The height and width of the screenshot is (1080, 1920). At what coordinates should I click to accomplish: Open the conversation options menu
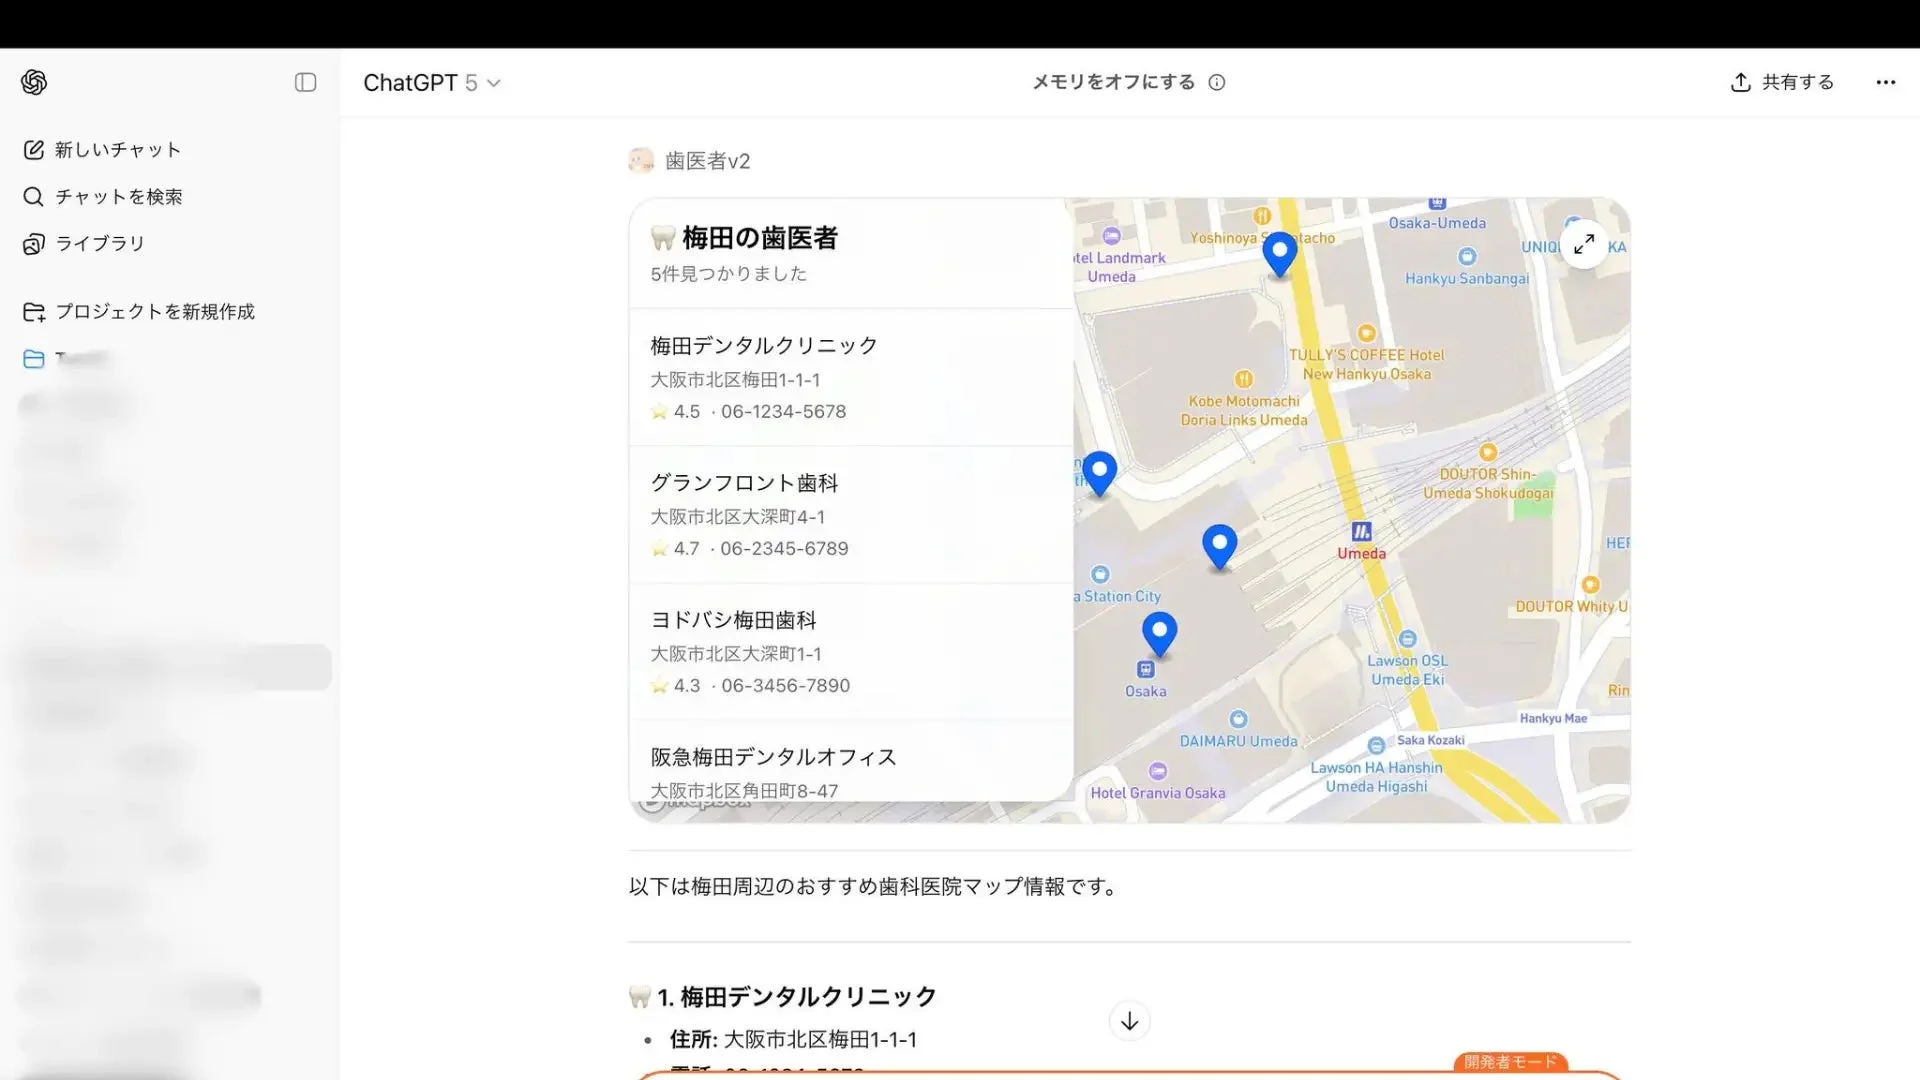click(x=1886, y=82)
